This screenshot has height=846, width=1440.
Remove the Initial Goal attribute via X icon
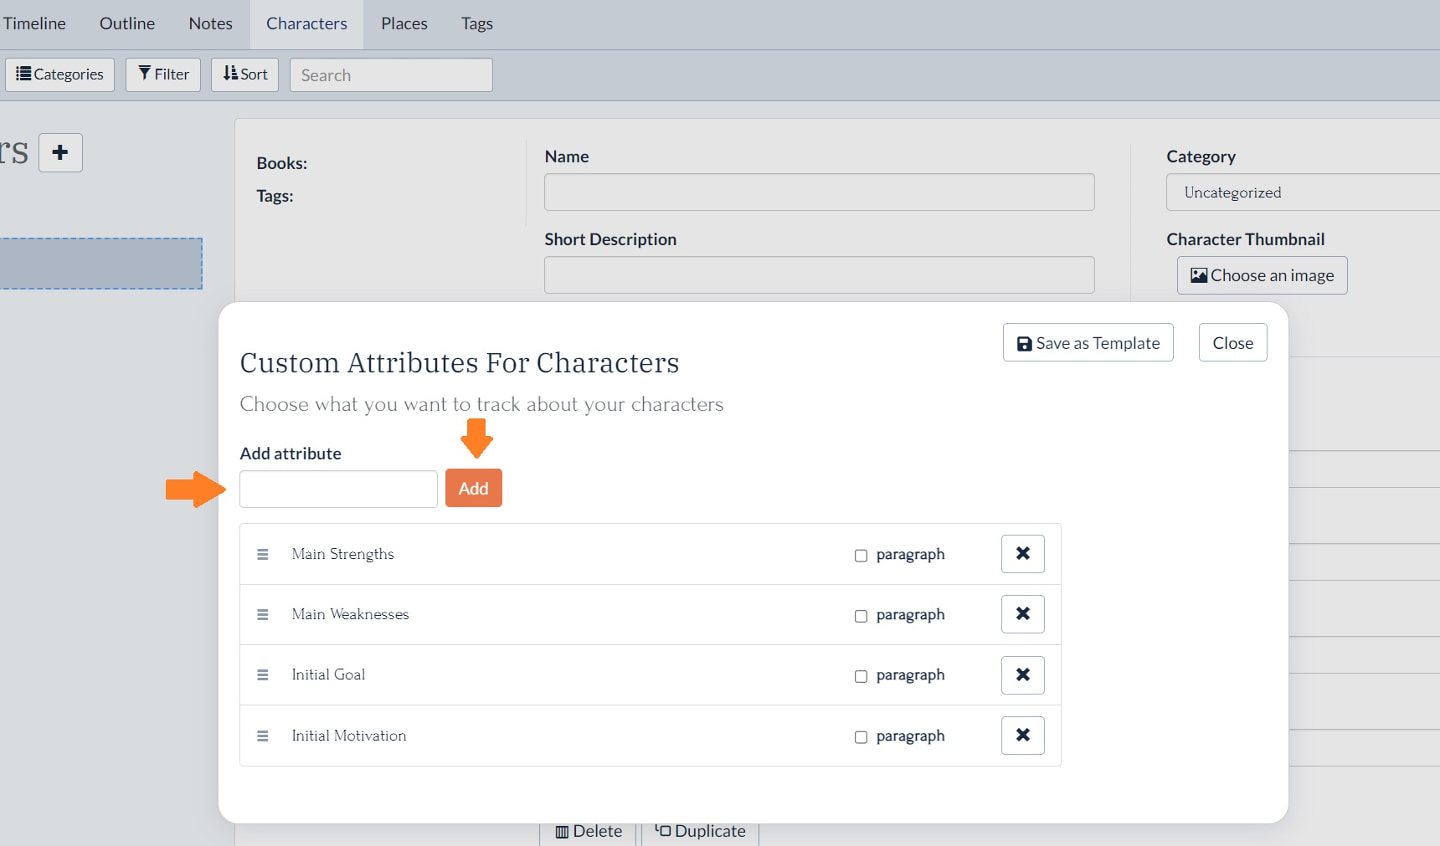coord(1022,675)
